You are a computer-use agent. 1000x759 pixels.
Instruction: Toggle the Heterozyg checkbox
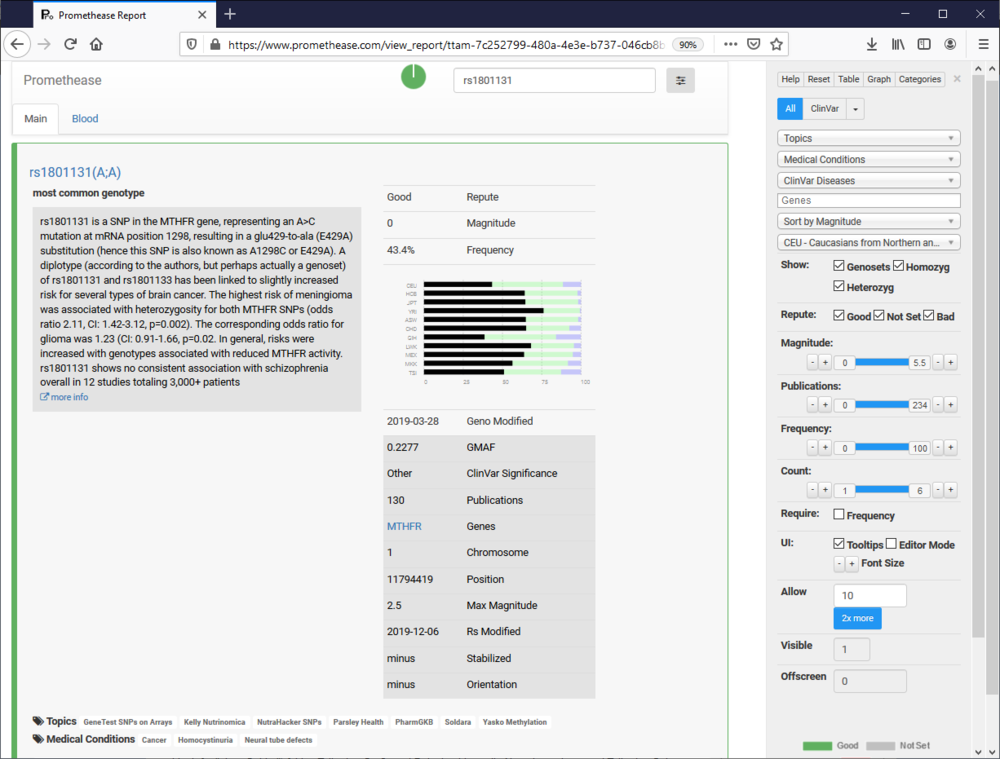(x=839, y=287)
